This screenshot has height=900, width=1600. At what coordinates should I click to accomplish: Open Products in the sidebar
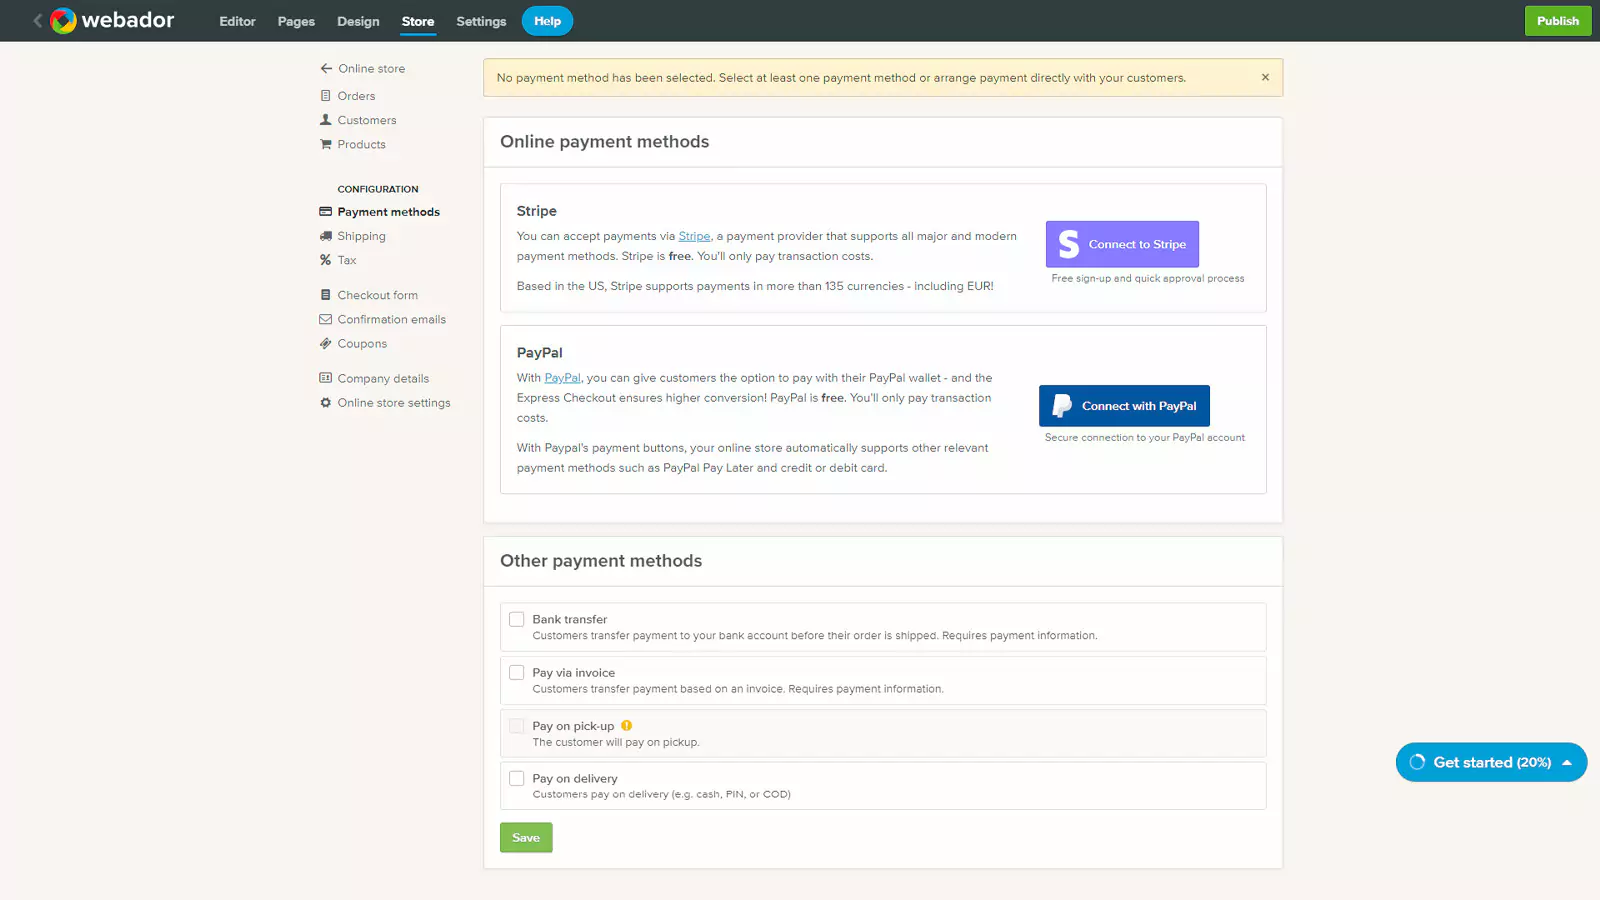coord(361,144)
